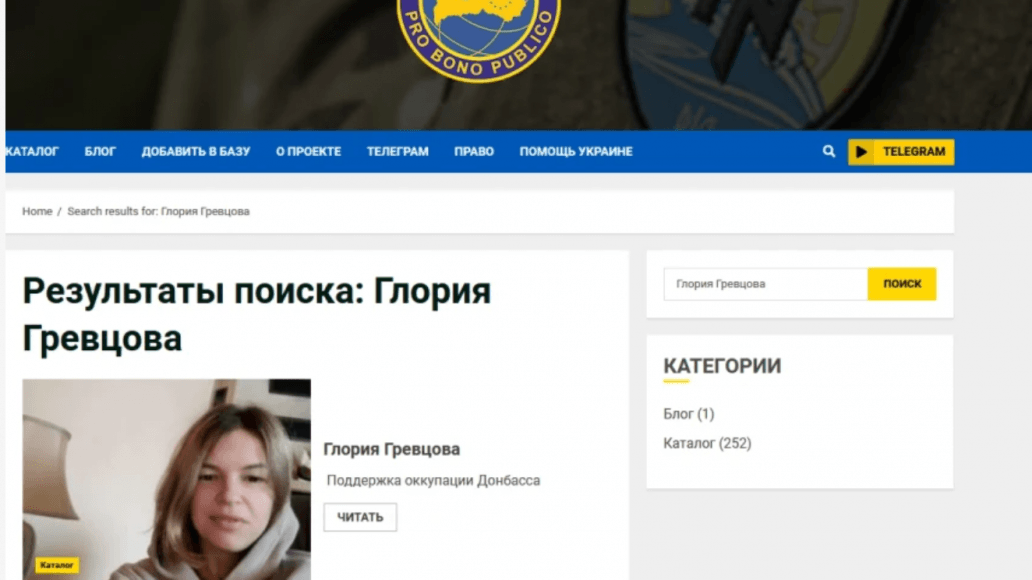Select ТЕЛЕГРАМ from the top navigation

(398, 152)
